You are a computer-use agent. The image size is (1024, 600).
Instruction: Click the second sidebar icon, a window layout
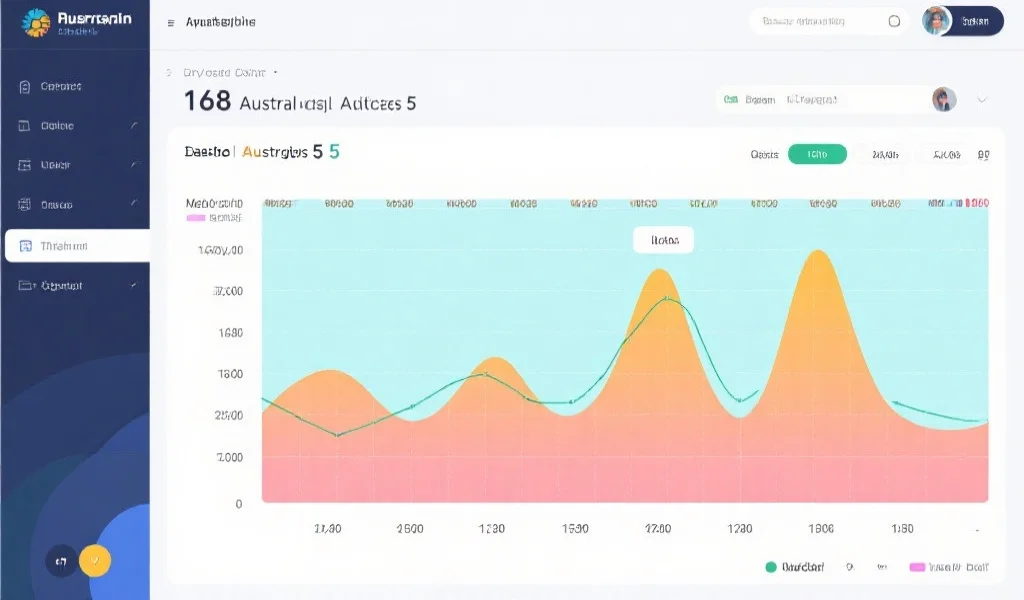24,125
